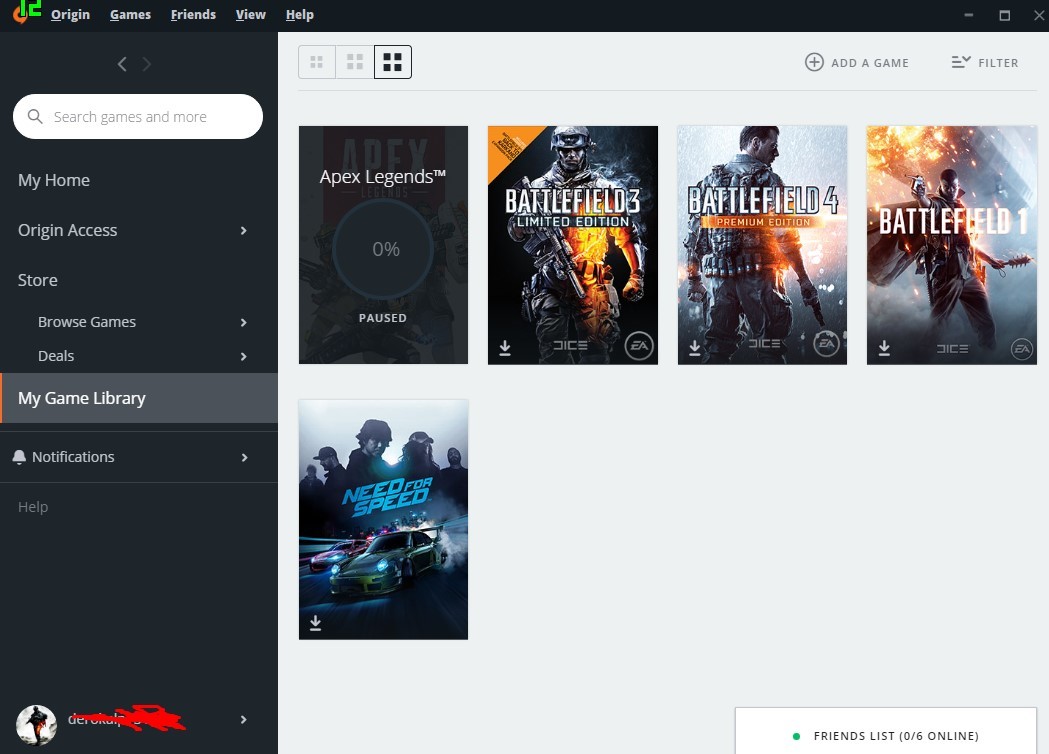Go forward with the right arrow
This screenshot has width=1049, height=754.
point(147,64)
